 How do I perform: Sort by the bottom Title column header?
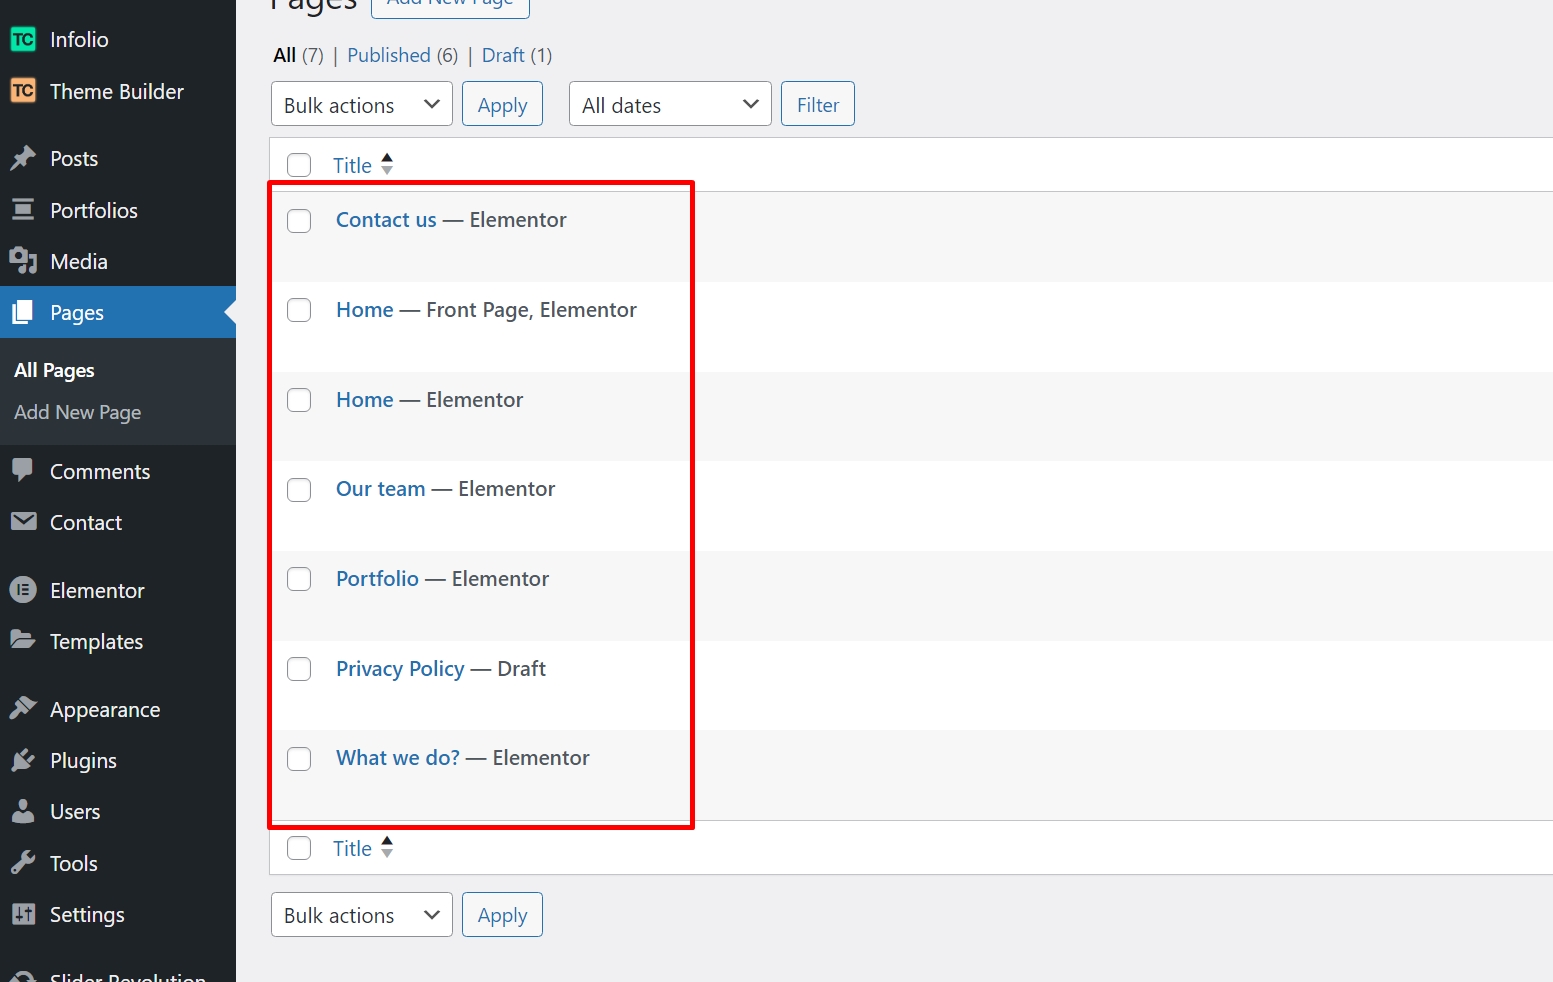point(352,848)
